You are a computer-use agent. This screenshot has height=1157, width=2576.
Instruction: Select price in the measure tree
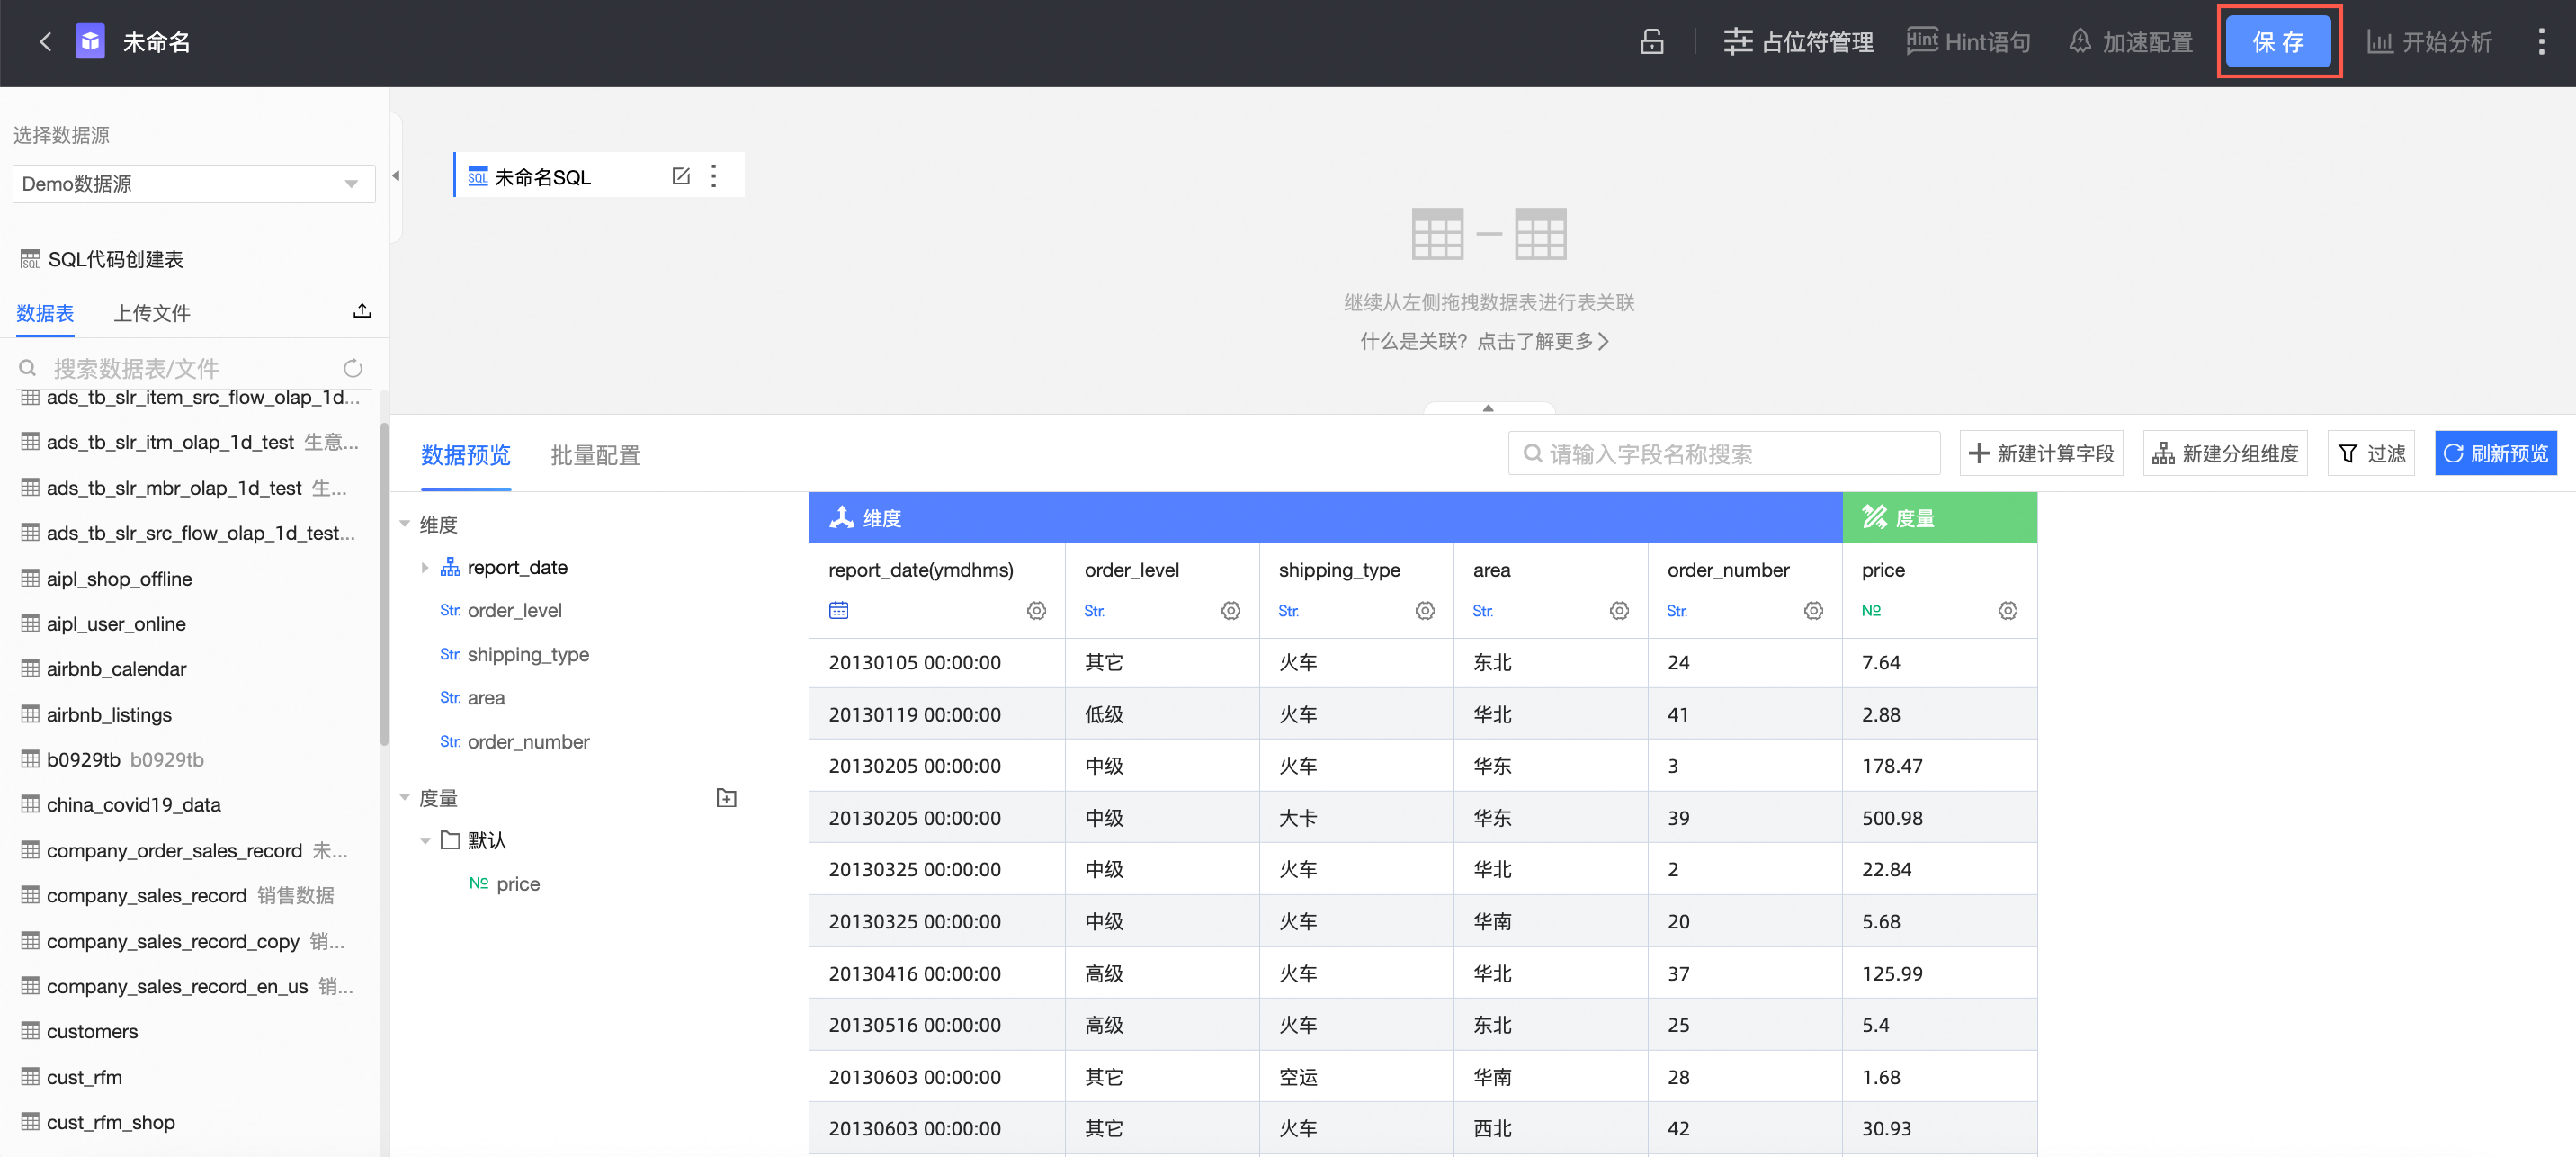(x=518, y=884)
